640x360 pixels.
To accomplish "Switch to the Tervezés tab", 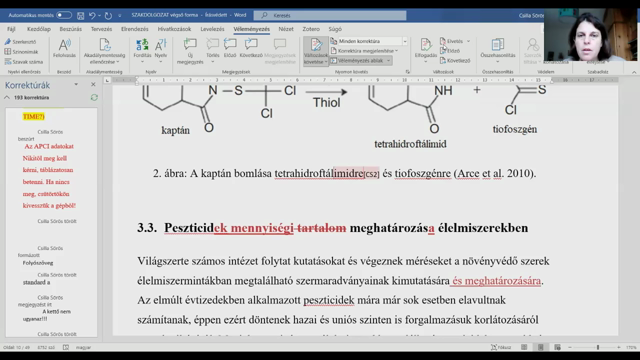I will [101, 29].
